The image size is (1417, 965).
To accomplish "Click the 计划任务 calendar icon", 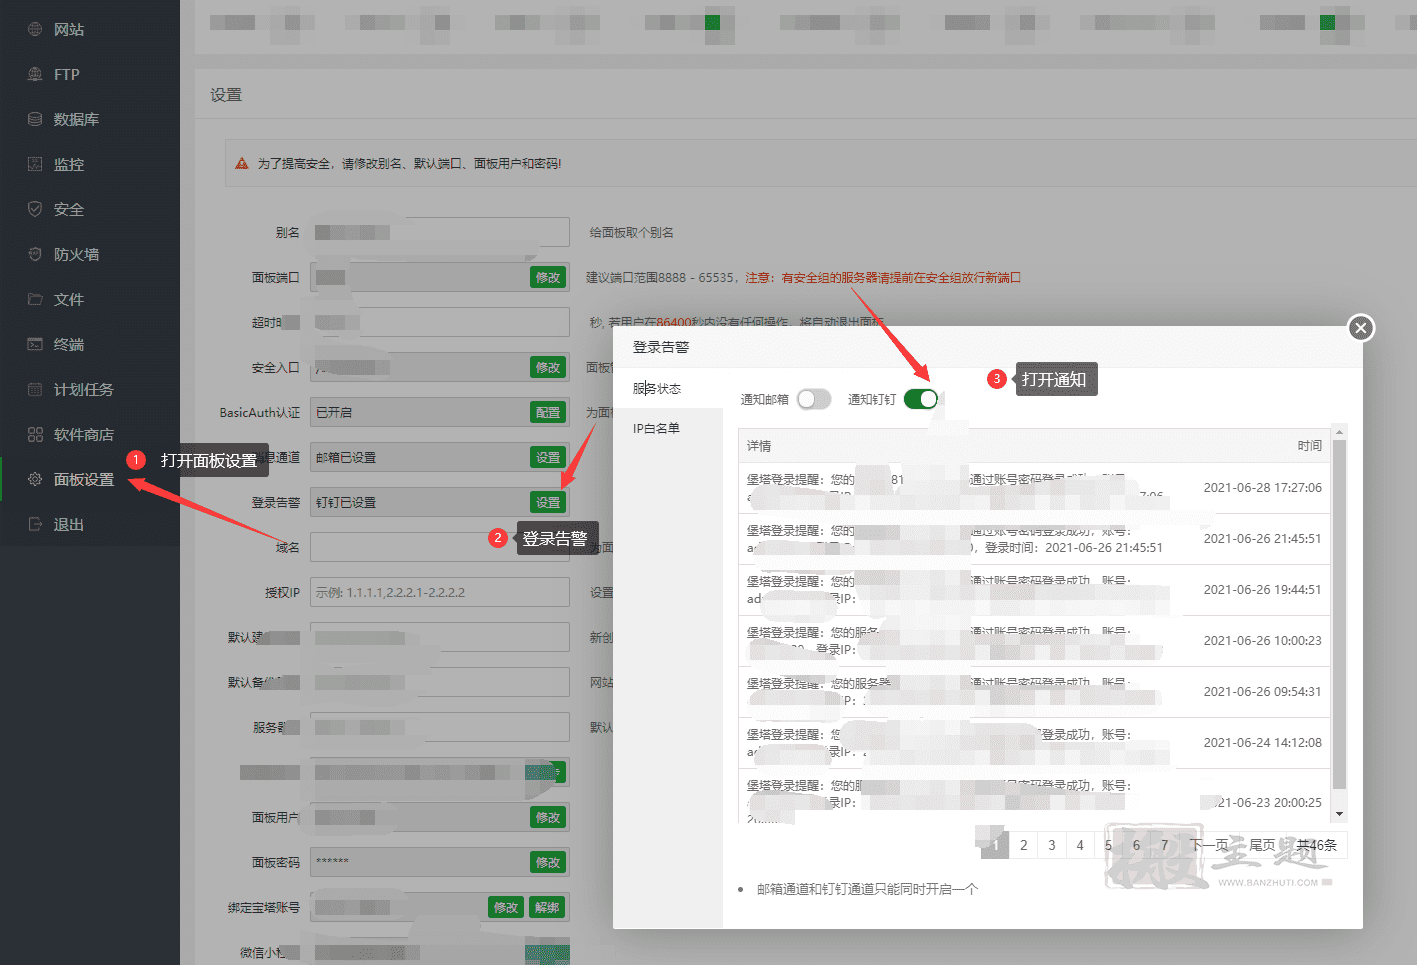I will pos(35,389).
